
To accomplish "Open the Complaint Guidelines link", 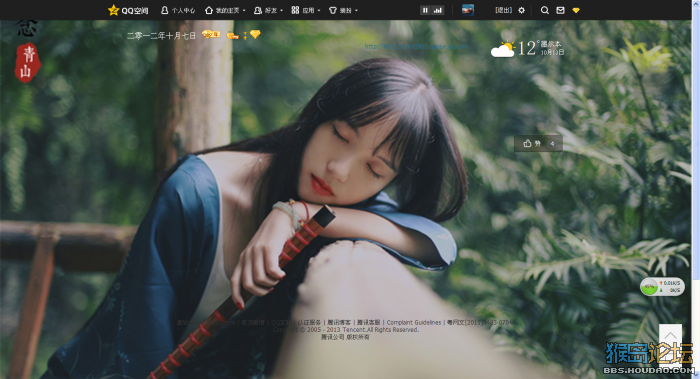I will [413, 322].
